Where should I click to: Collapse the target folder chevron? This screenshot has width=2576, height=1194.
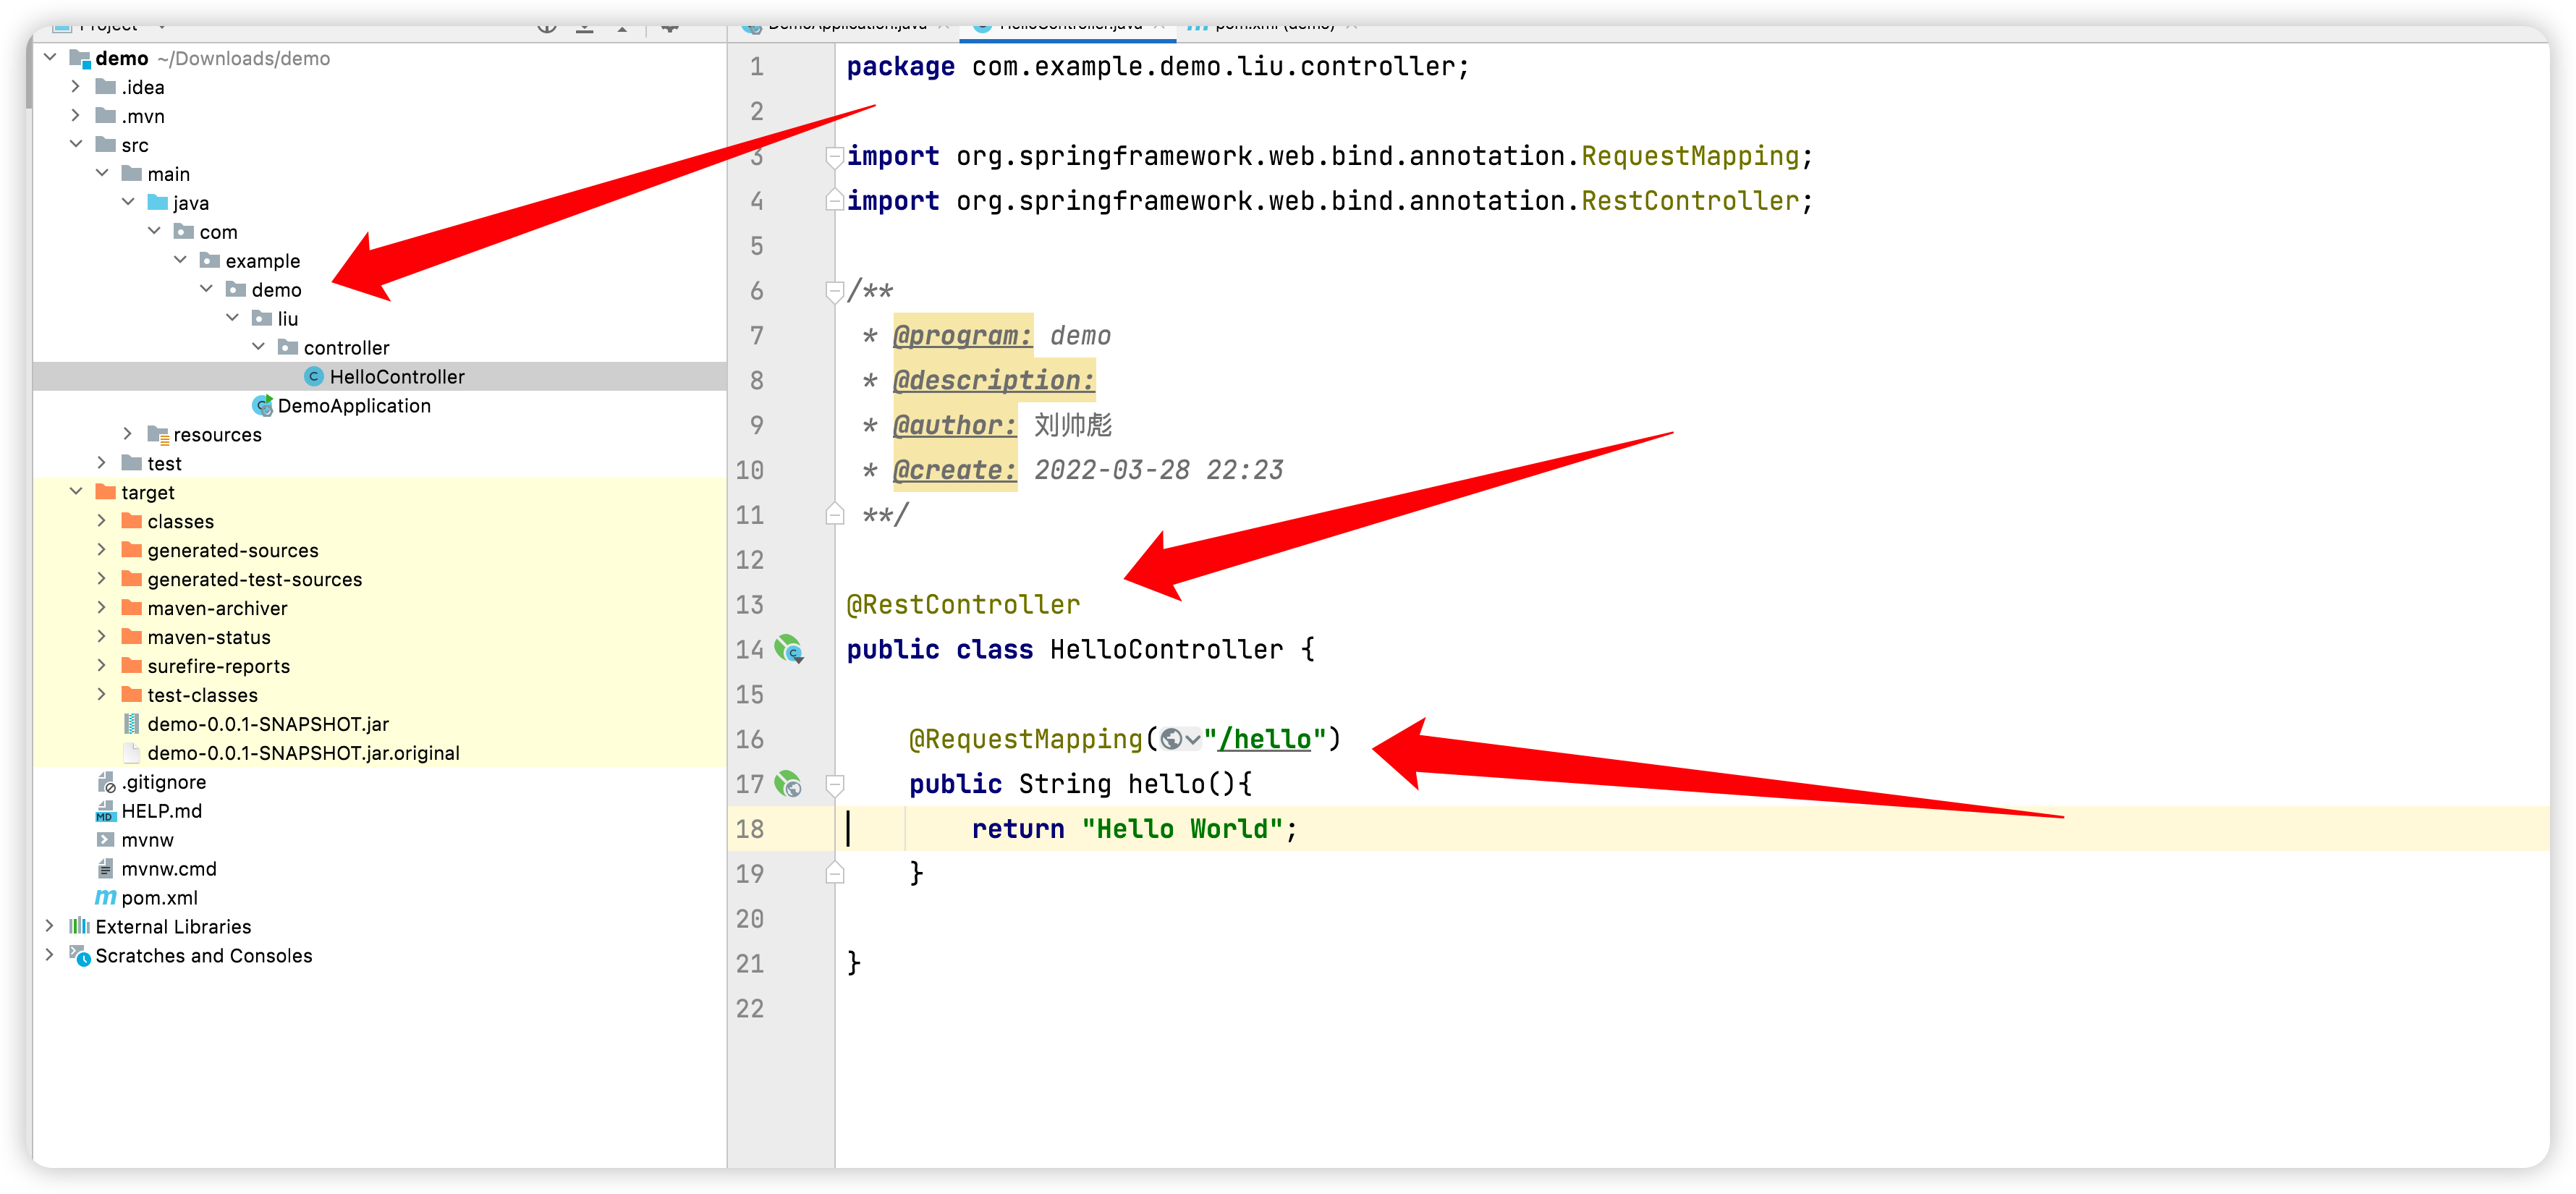[x=76, y=492]
